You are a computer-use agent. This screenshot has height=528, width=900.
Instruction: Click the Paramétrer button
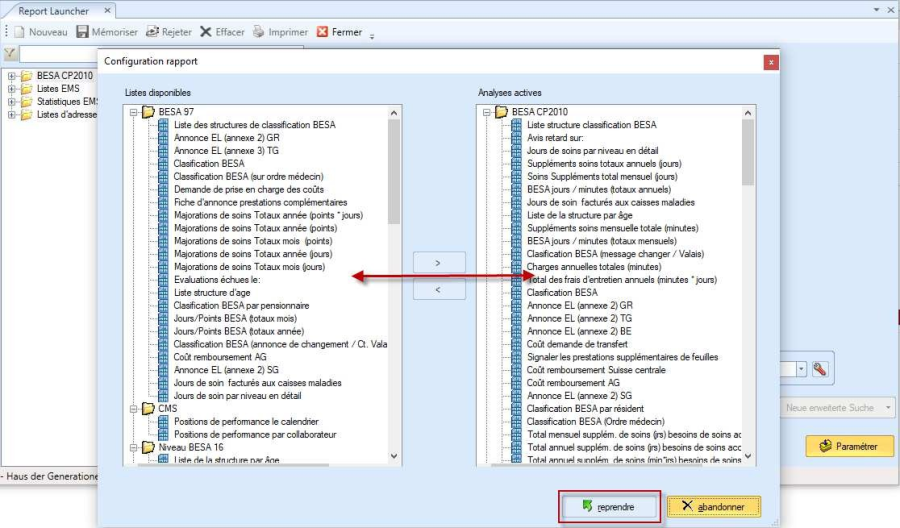pyautogui.click(x=849, y=446)
